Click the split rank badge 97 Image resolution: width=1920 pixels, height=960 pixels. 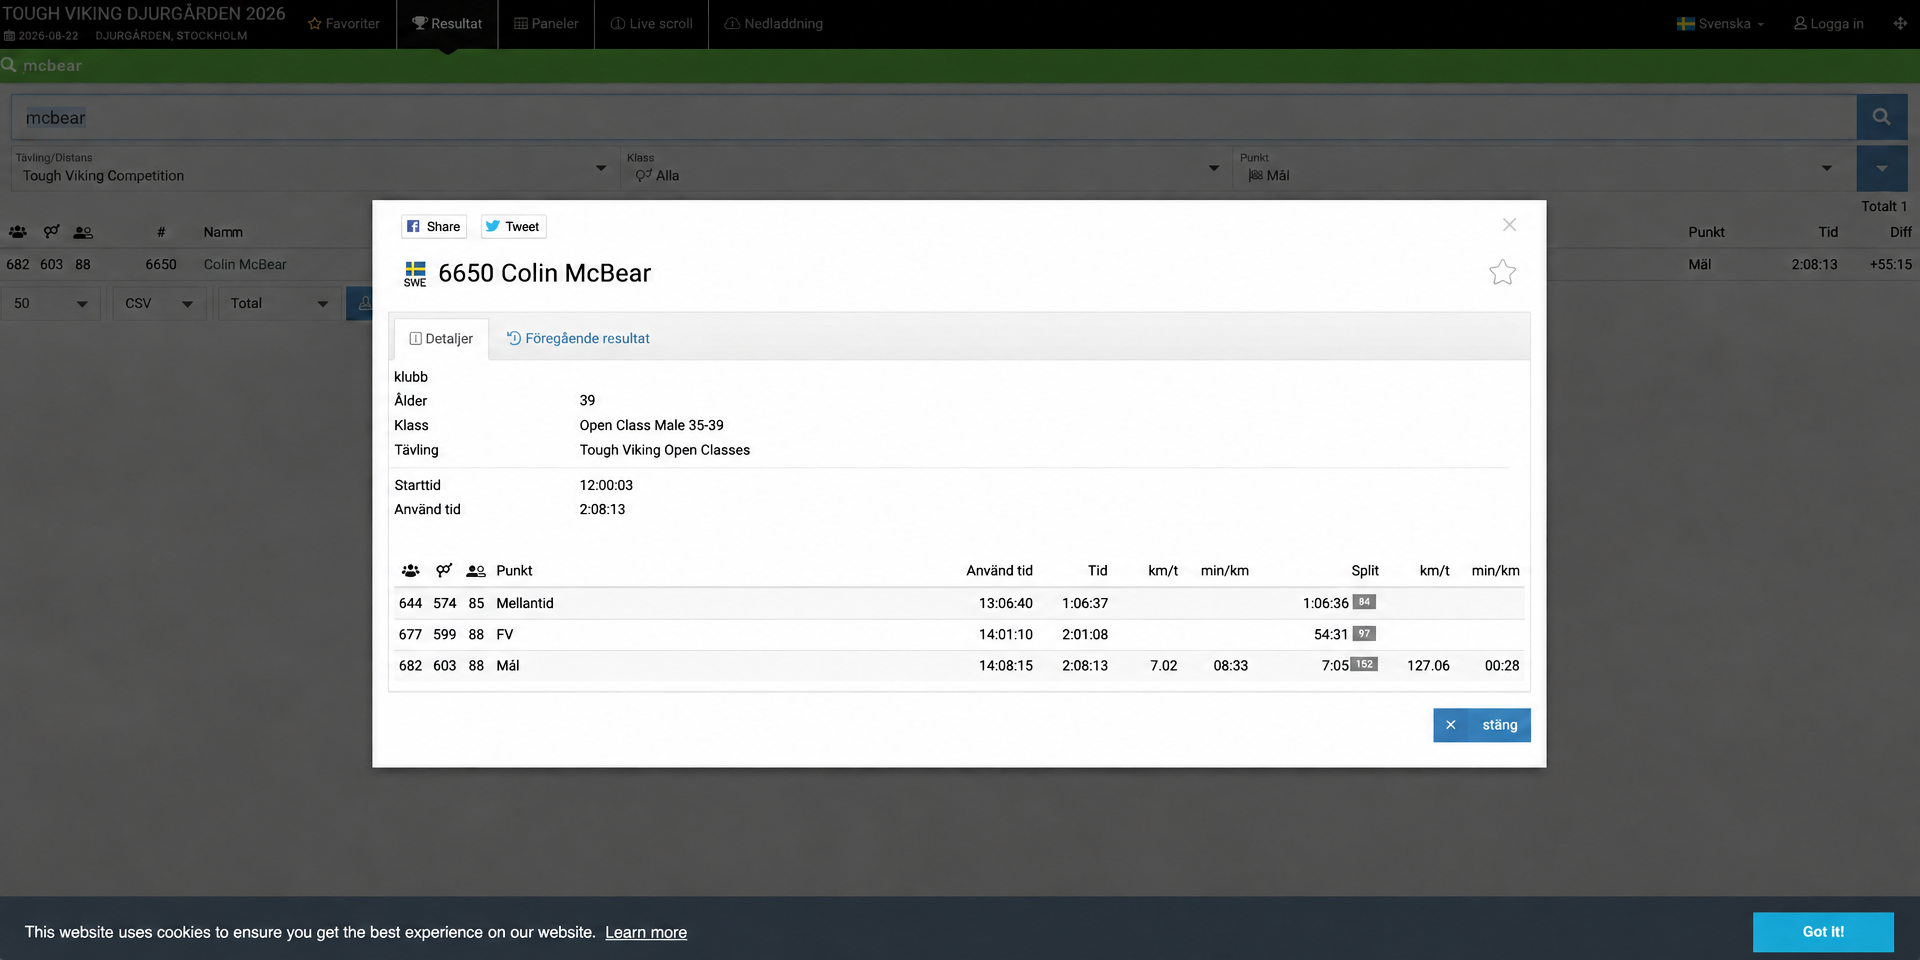[x=1364, y=634]
